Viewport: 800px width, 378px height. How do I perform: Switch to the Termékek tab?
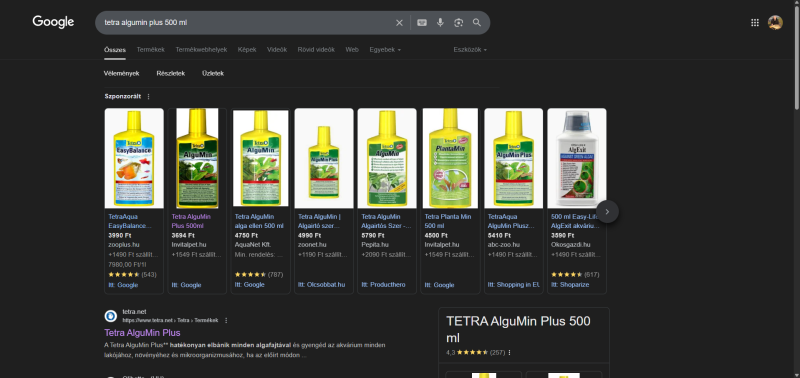(151, 49)
